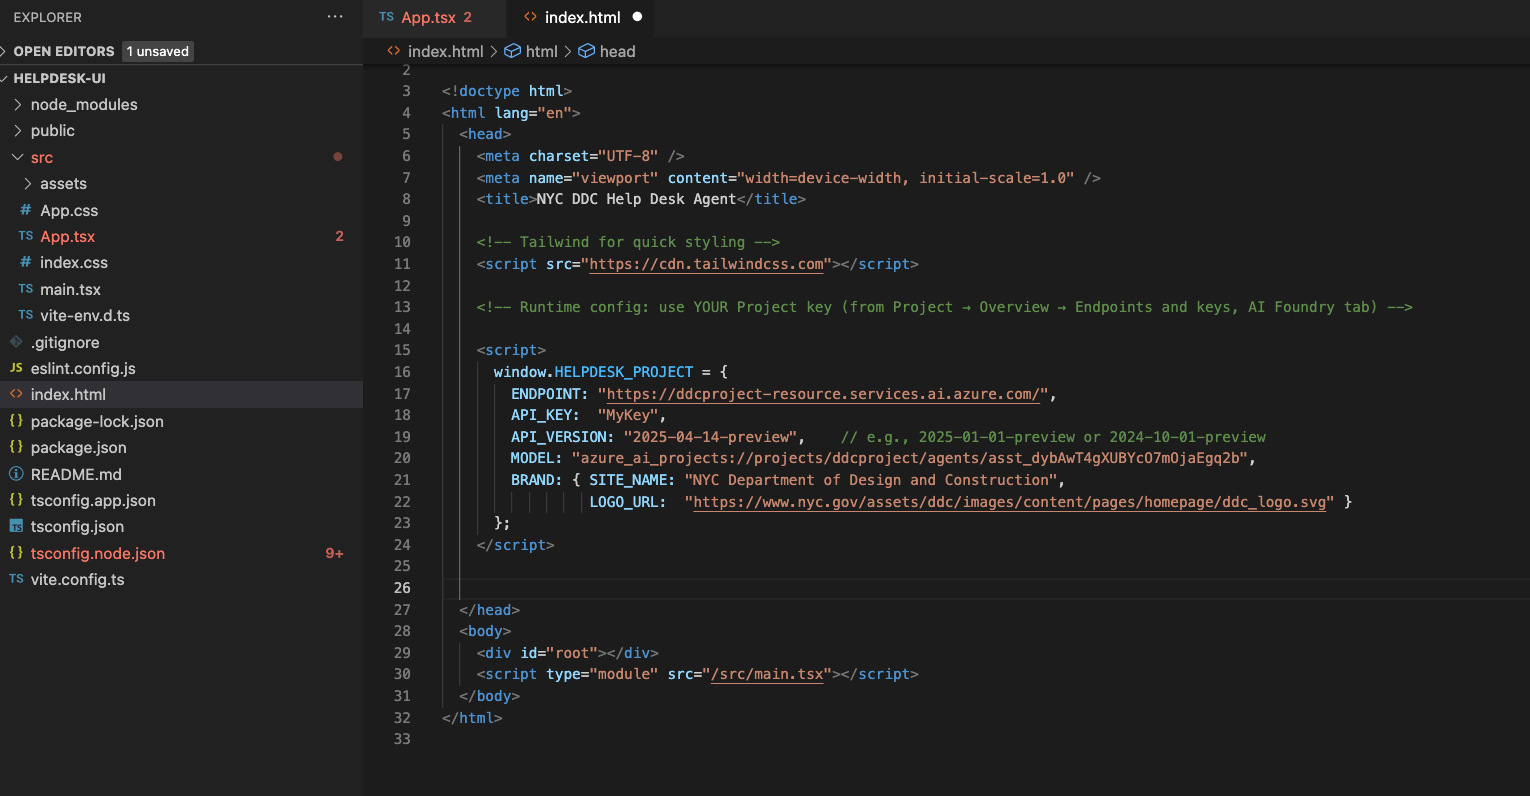
Task: Click breadcrumb HTML file icon
Action: click(x=394, y=51)
